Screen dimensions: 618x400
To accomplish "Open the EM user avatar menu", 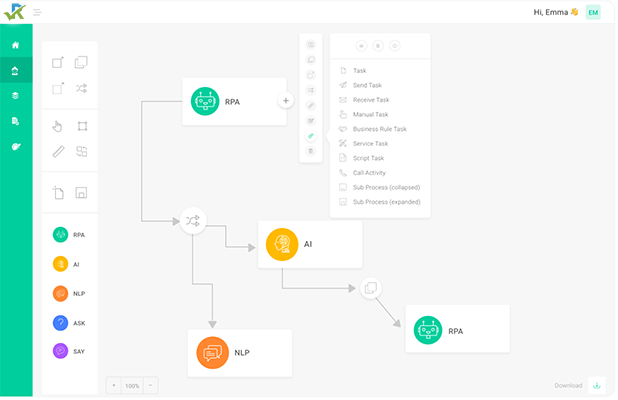I will [x=594, y=12].
